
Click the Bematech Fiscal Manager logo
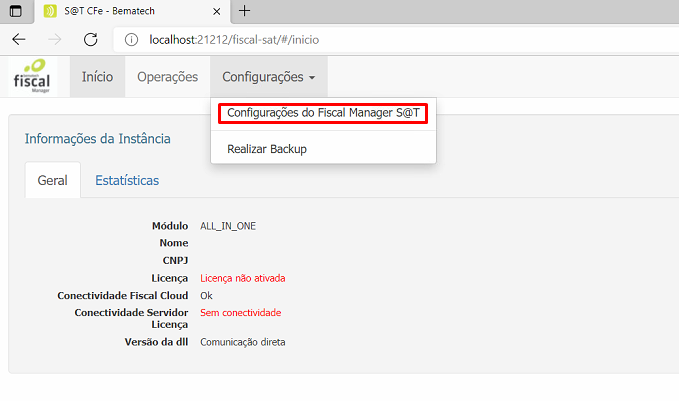[x=32, y=76]
